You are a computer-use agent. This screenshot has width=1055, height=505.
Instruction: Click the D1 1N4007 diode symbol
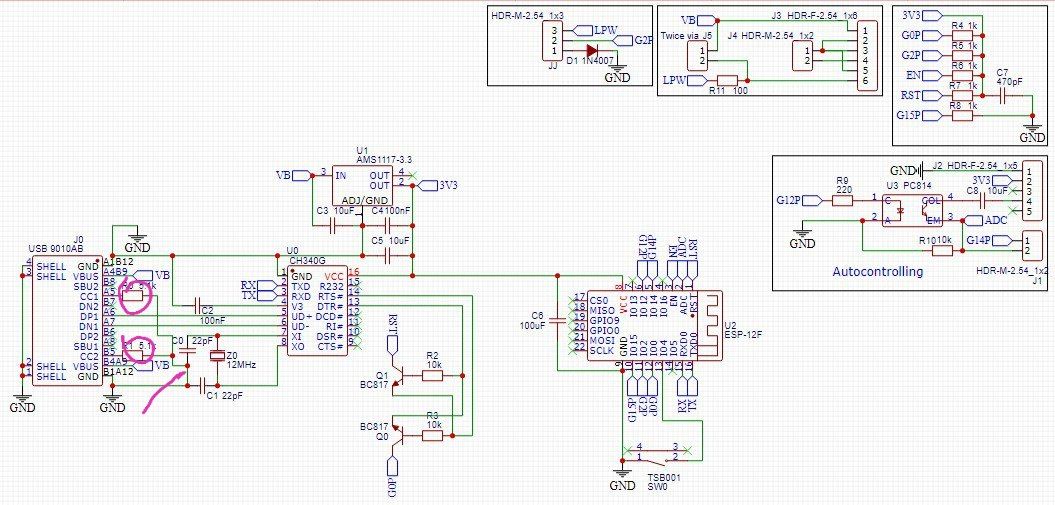(591, 50)
